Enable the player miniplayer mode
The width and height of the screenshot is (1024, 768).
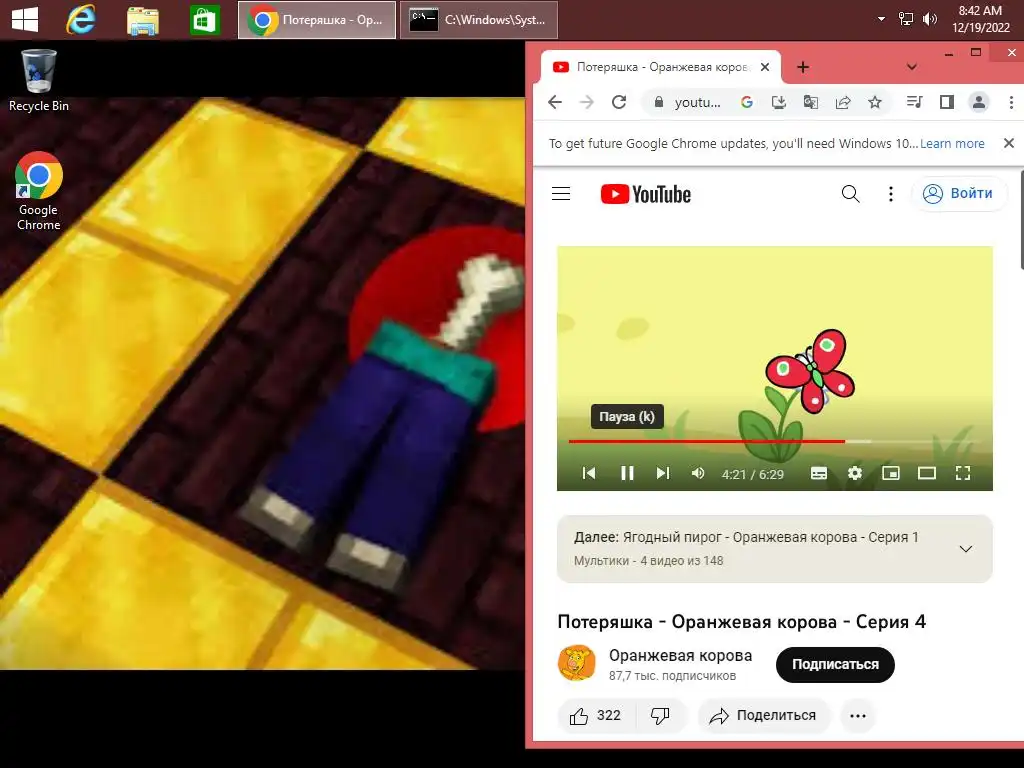tap(891, 473)
